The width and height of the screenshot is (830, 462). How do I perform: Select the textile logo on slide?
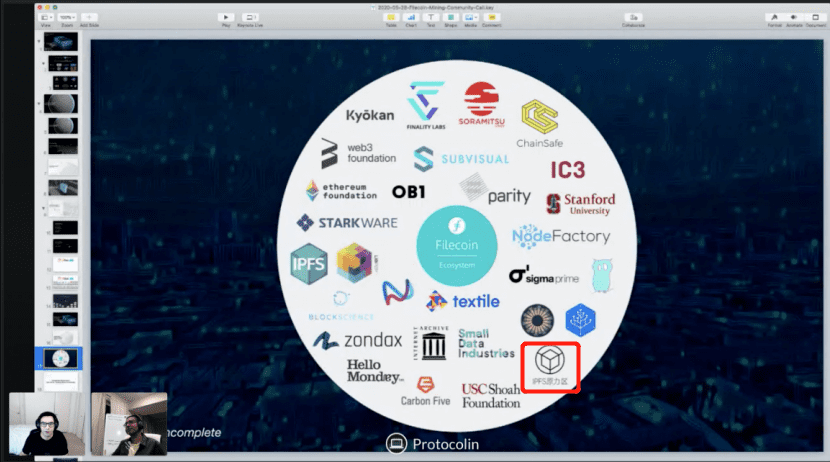click(463, 301)
